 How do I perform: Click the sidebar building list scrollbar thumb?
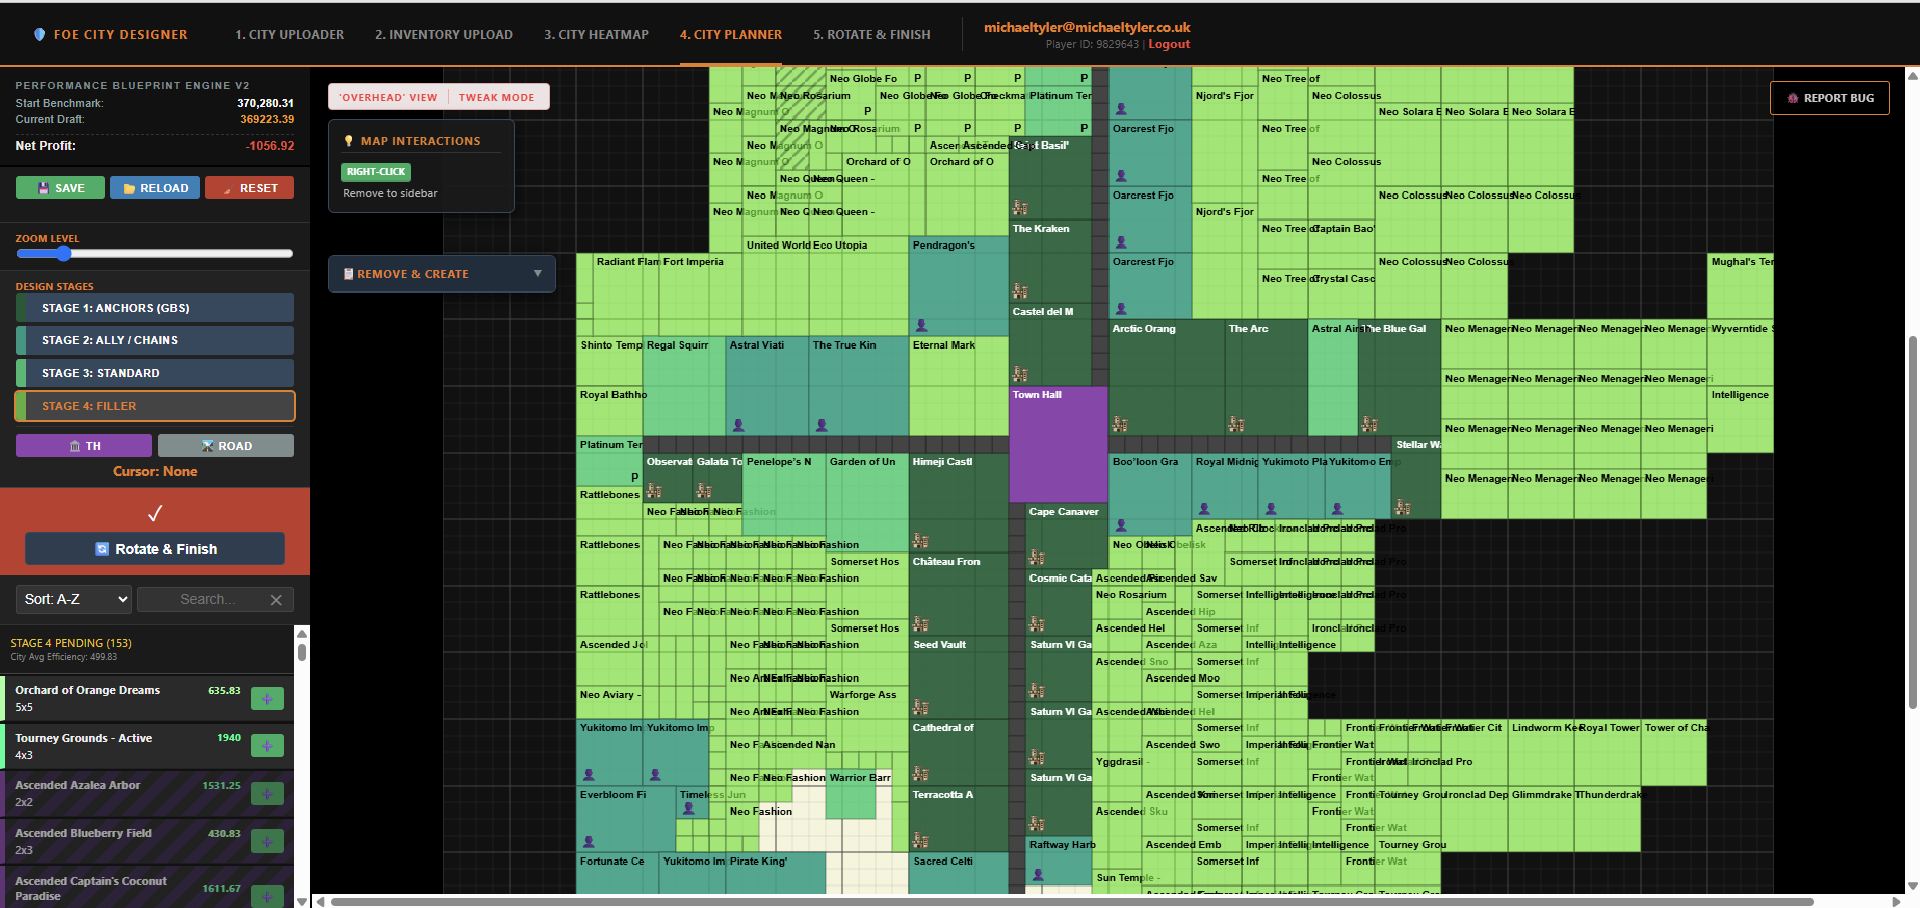pos(302,652)
